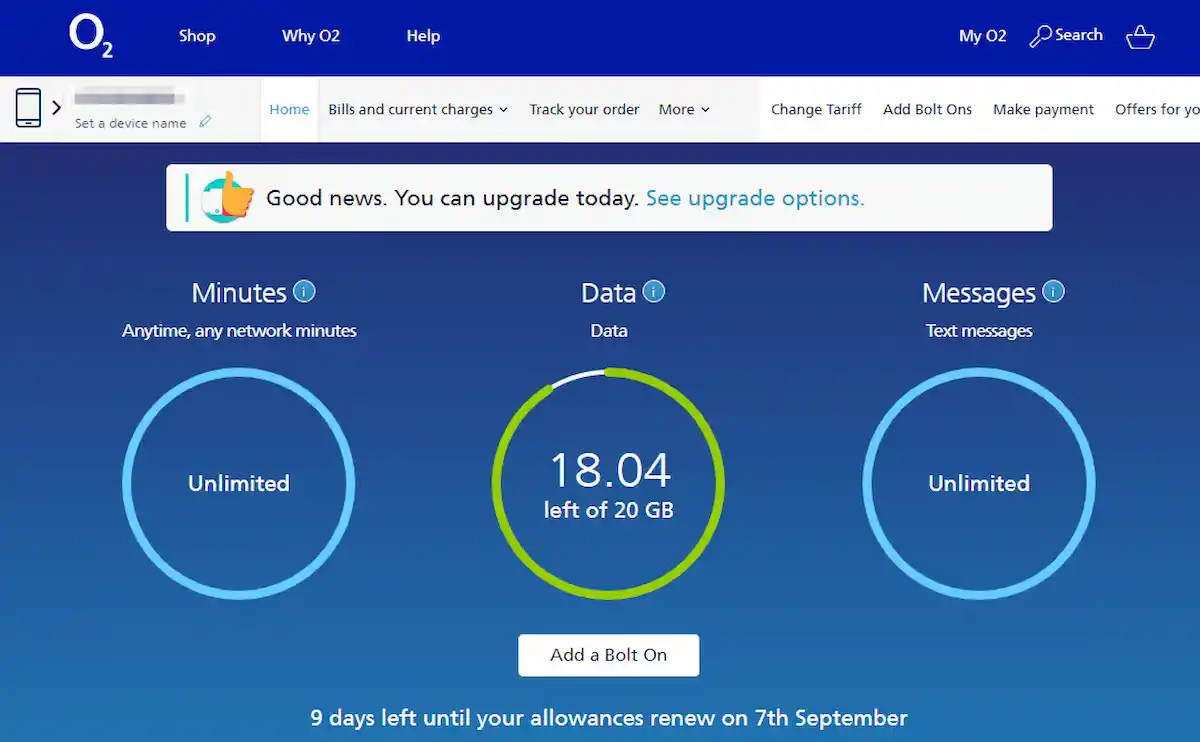Click the Minutes info icon
The width and height of the screenshot is (1200, 742).
pyautogui.click(x=304, y=291)
